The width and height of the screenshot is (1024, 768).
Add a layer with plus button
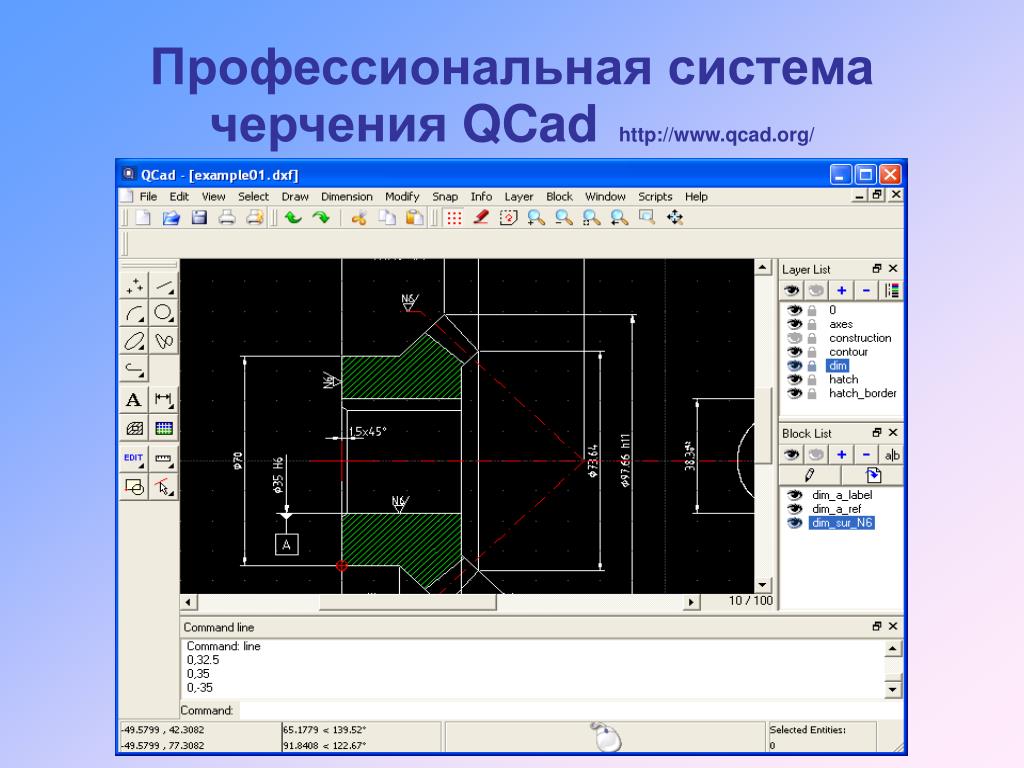click(841, 291)
